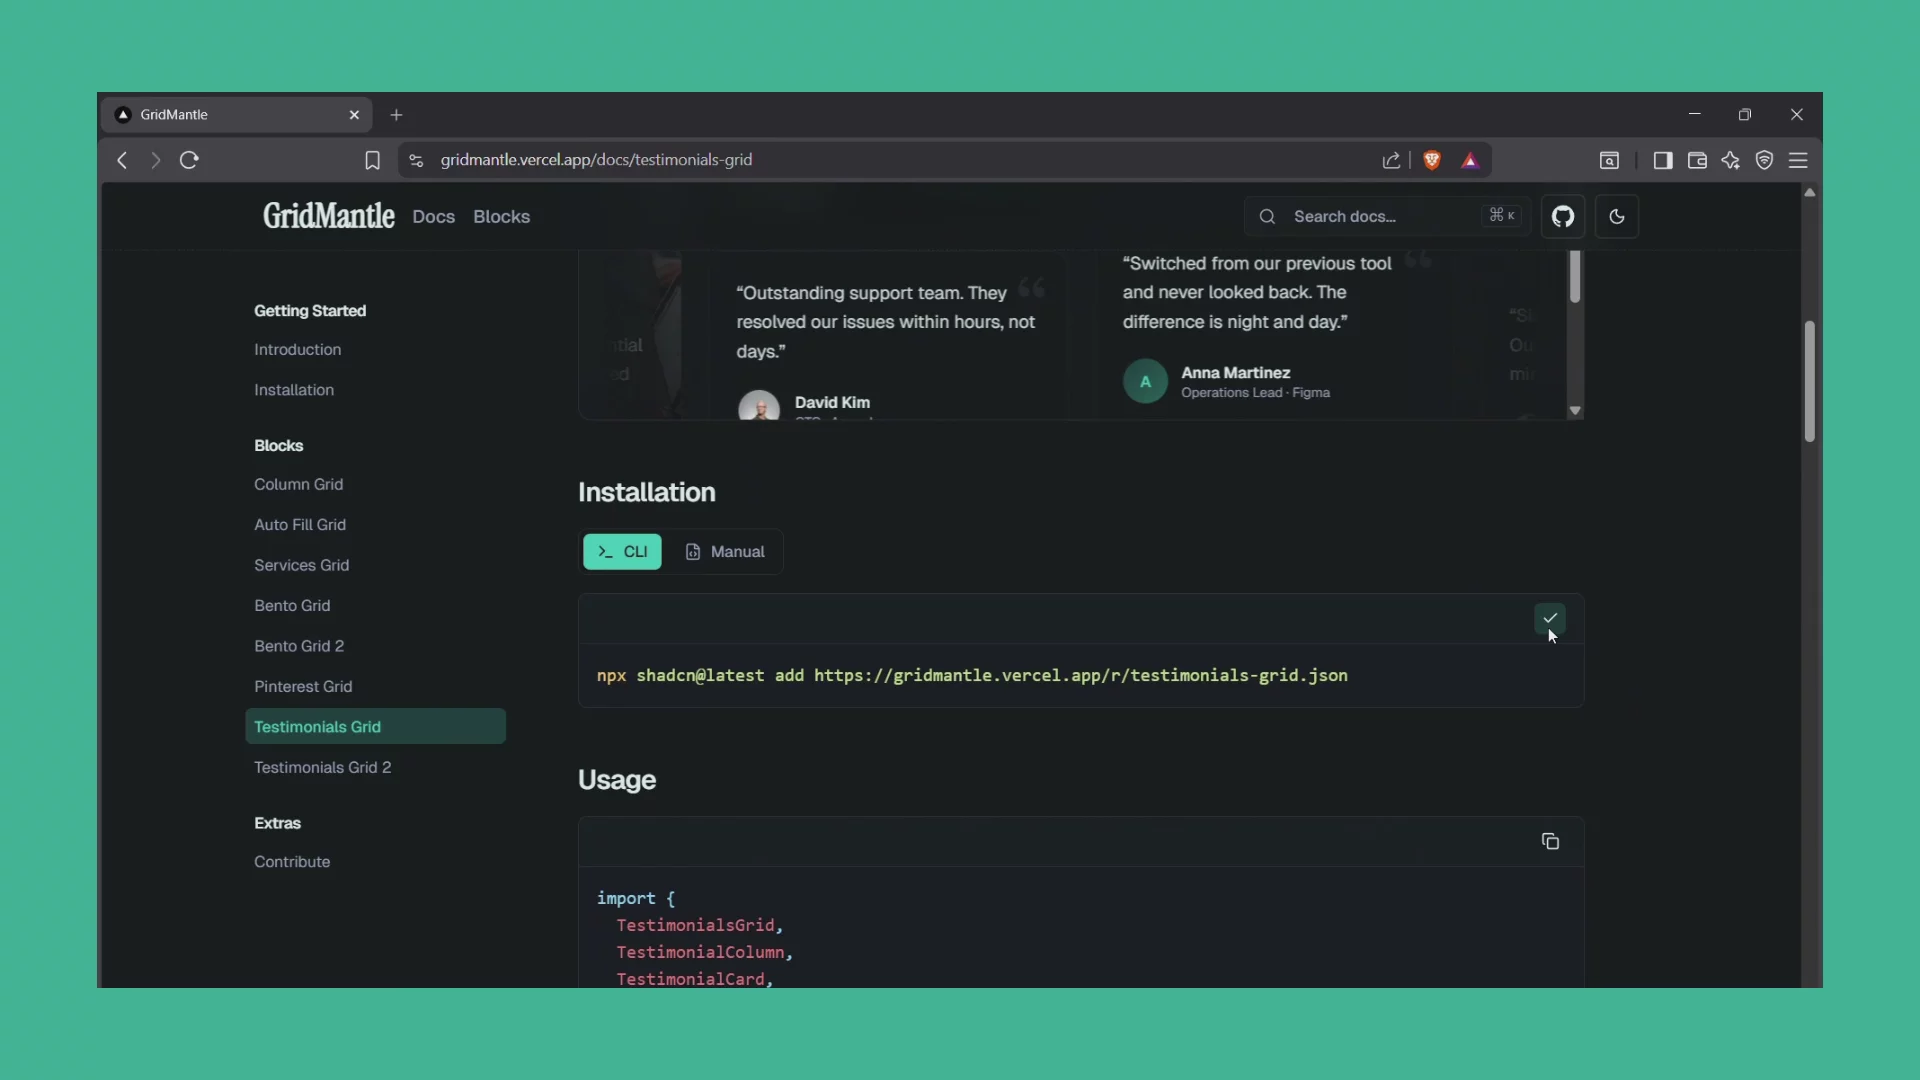Open a new browser tab
The height and width of the screenshot is (1080, 1920).
[396, 115]
